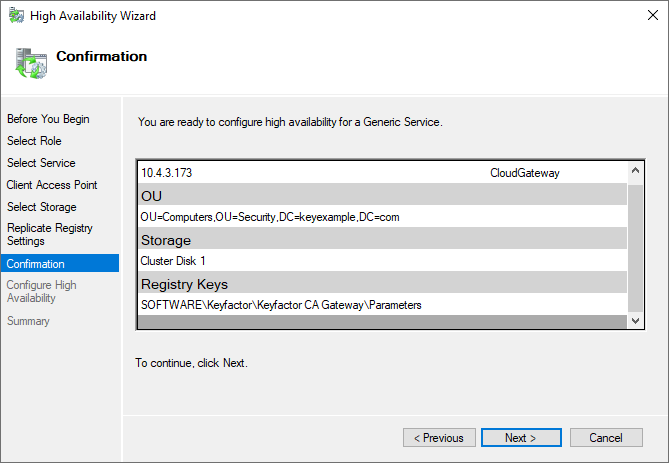Jump to the Select Service step
669x463 pixels.
41,163
